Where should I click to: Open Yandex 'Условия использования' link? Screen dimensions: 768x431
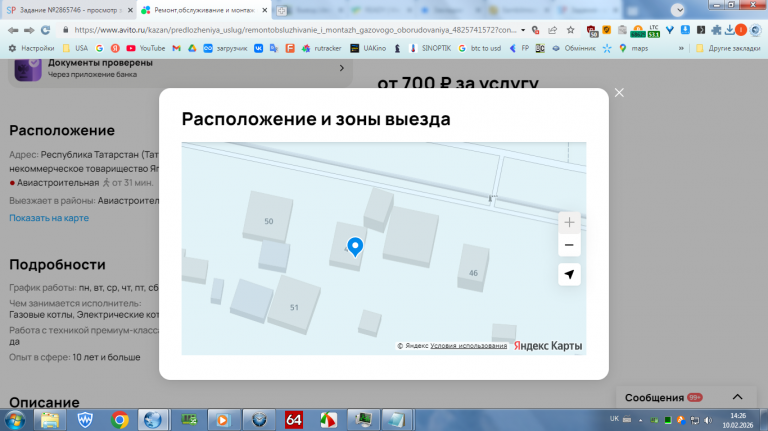[x=469, y=346]
